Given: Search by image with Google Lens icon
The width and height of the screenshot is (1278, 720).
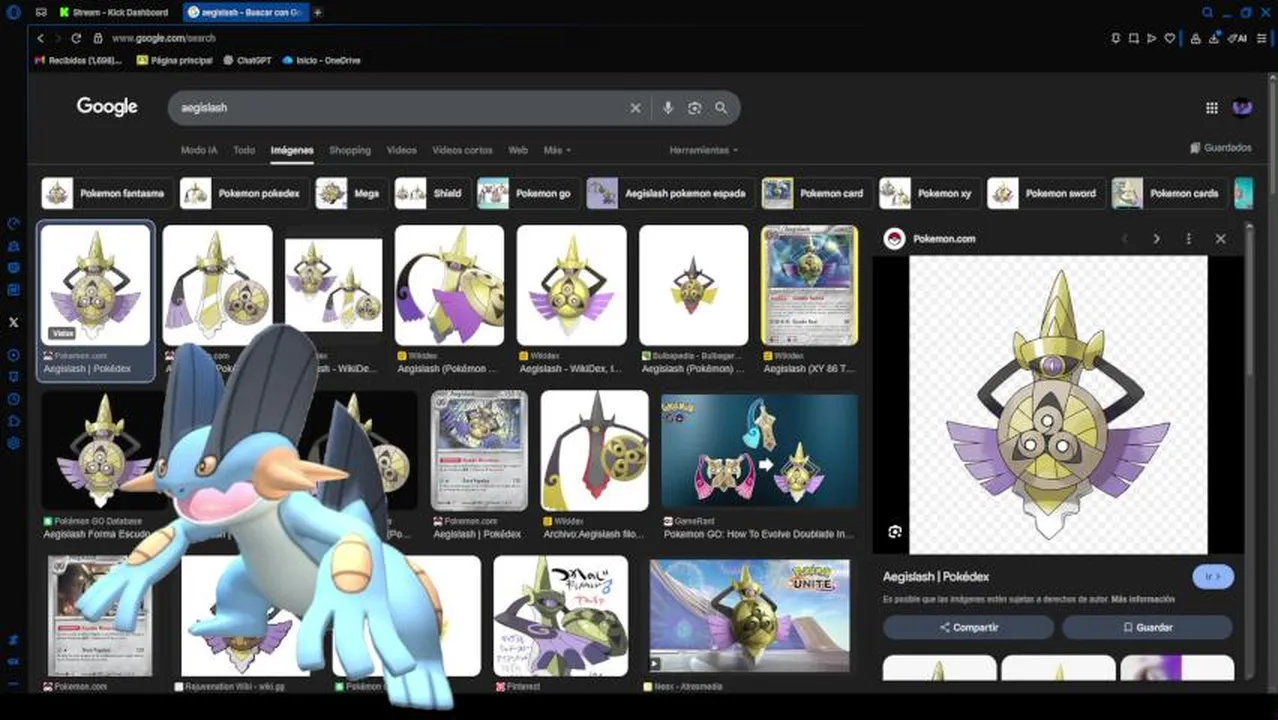Looking at the screenshot, I should click(x=694, y=108).
